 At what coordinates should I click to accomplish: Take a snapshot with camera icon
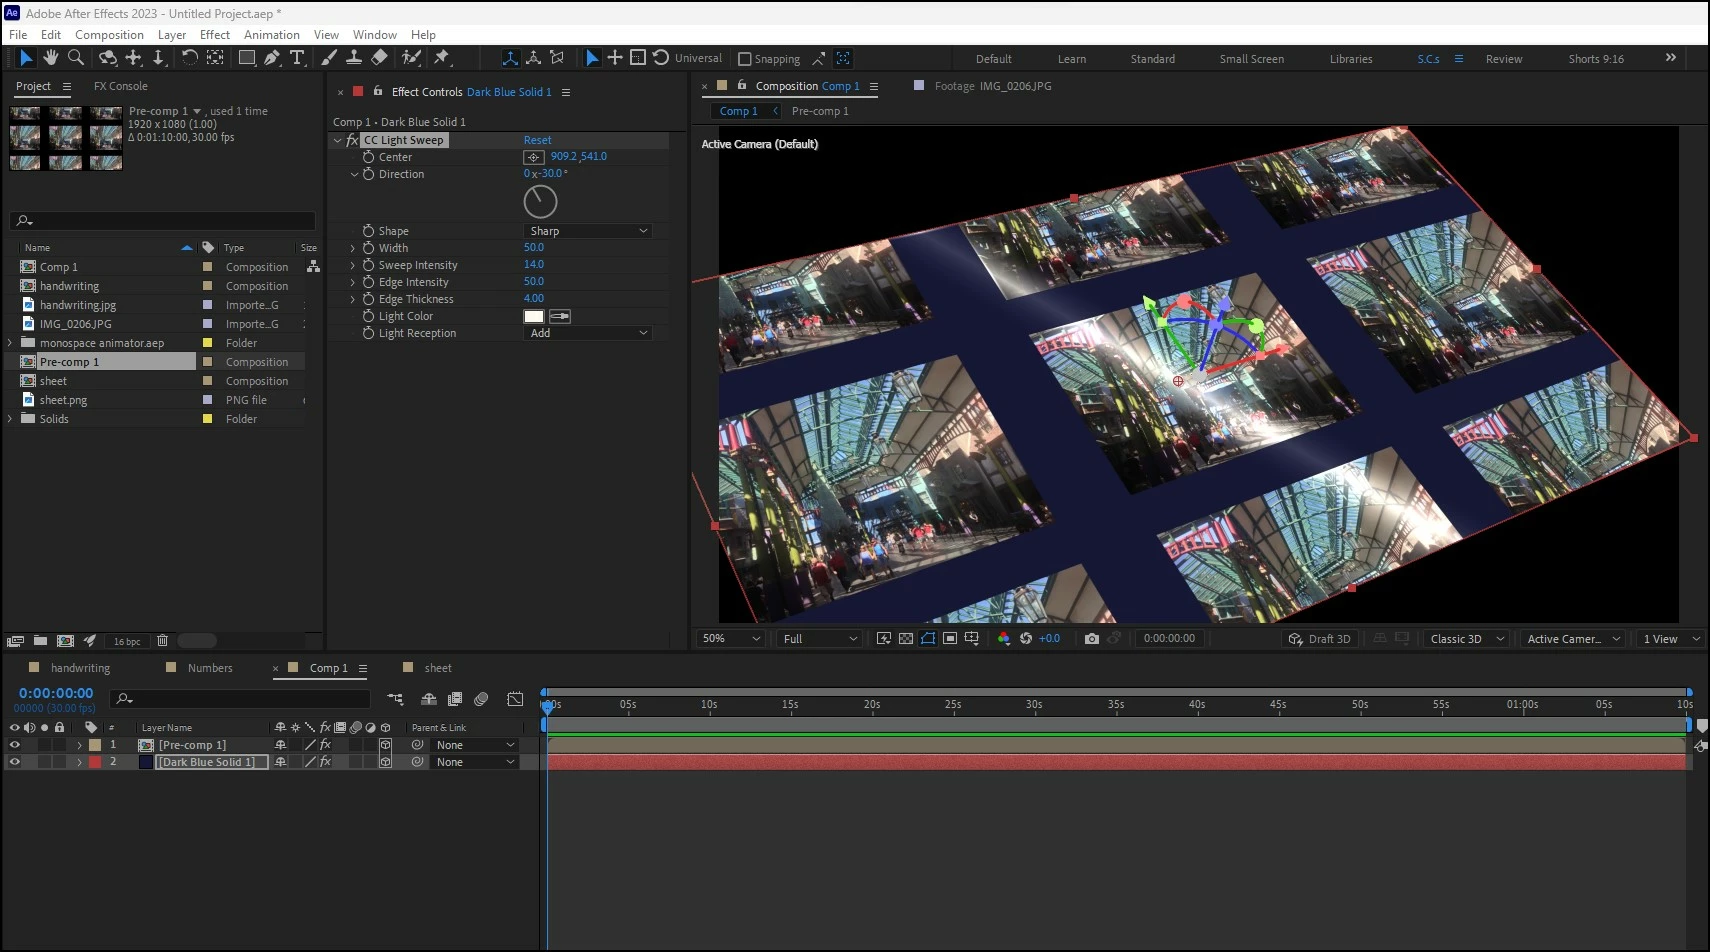(x=1091, y=639)
